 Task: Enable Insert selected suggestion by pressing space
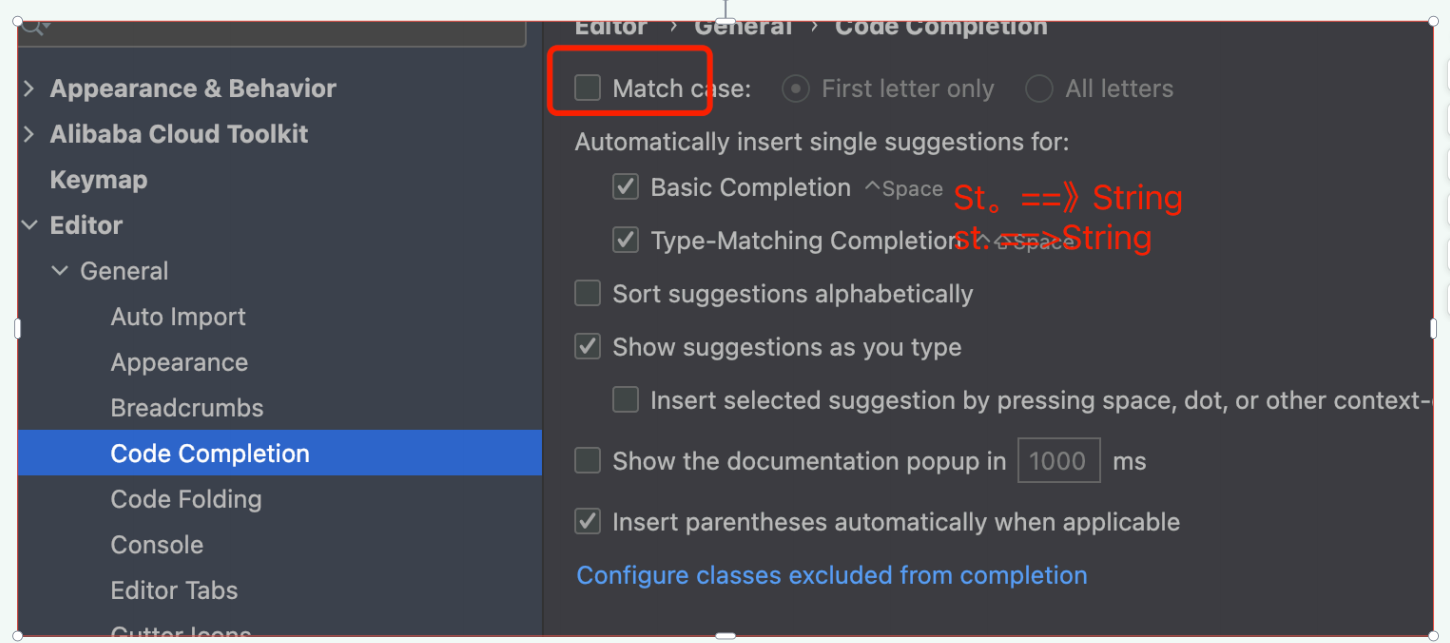pos(625,400)
